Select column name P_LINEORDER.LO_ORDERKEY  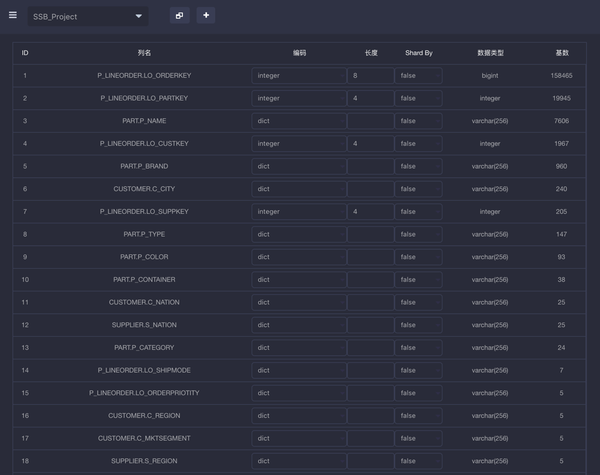click(144, 76)
